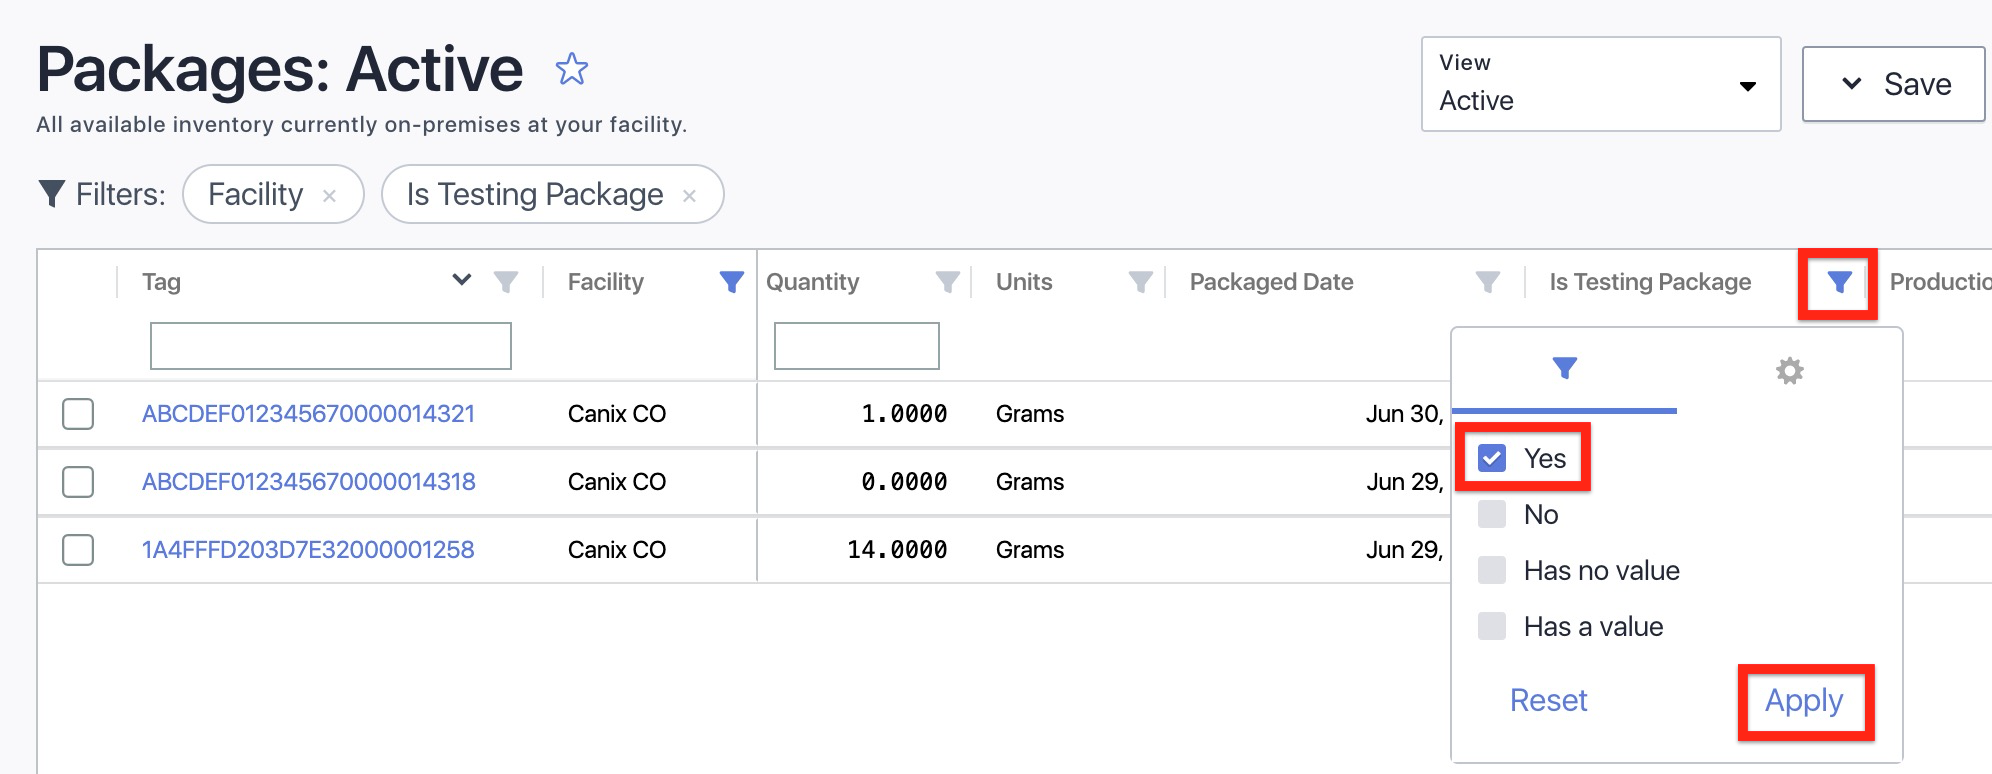Remove the Facility filter chip
Image resolution: width=1992 pixels, height=774 pixels.
tap(329, 196)
